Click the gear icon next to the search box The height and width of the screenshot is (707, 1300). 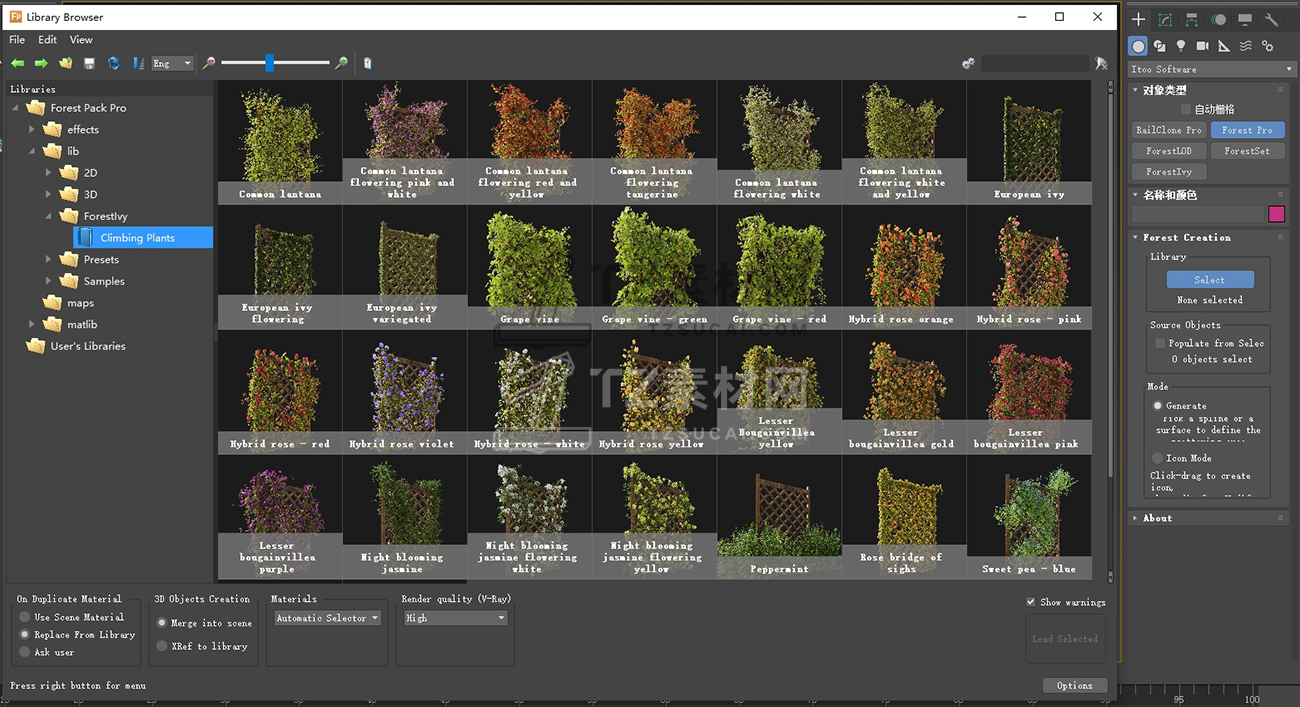click(968, 63)
